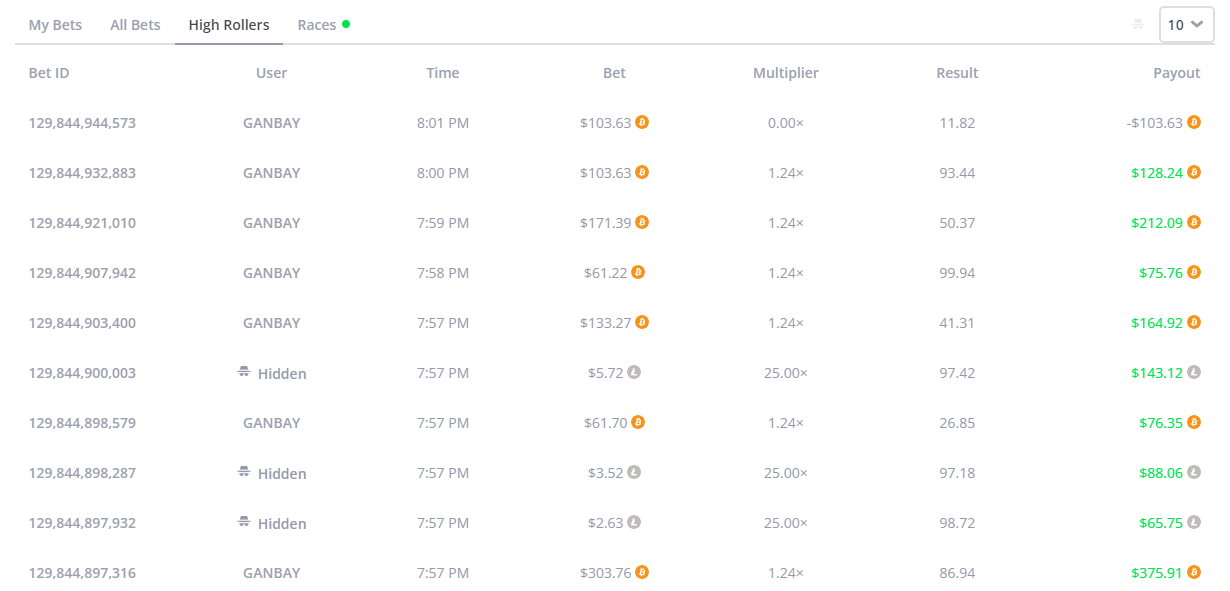Open bet ID 129,844,897,316
This screenshot has width=1230, height=591.
tap(82, 573)
